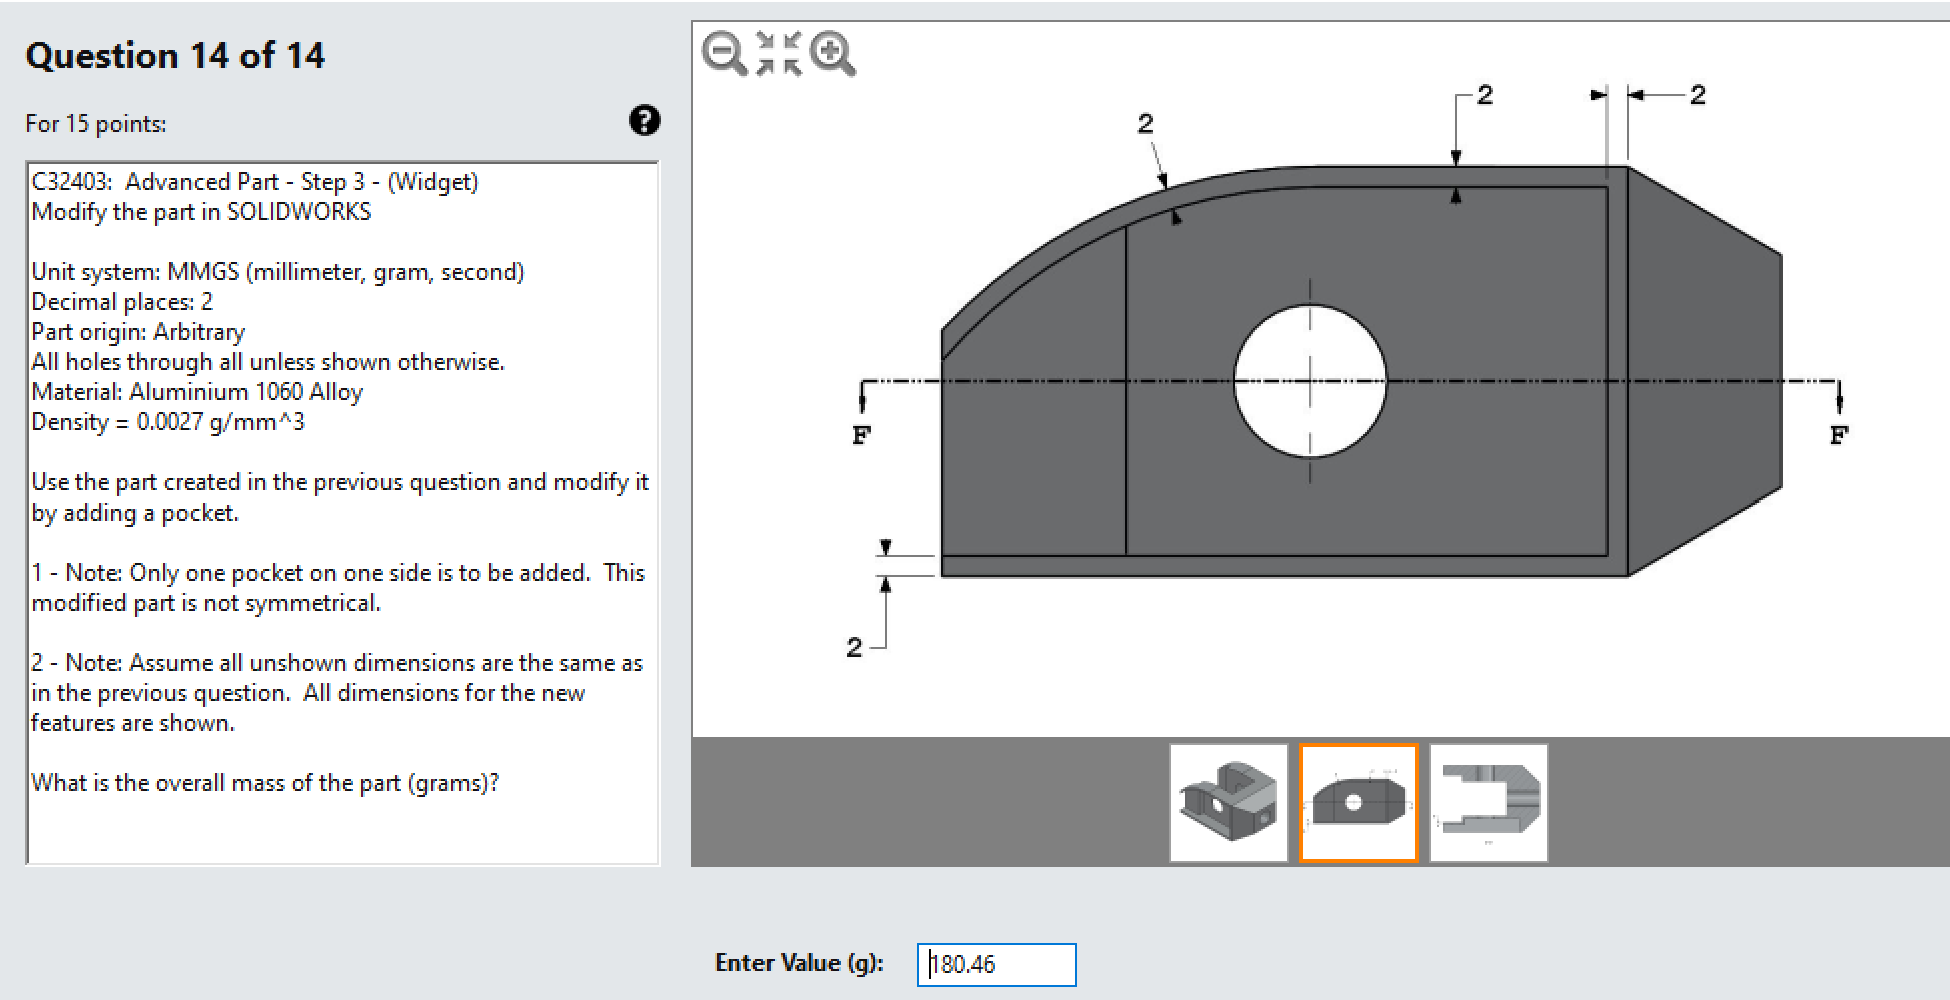Screen dimensions: 1950x1000
Task: Click the Enter Value input field
Action: pyautogui.click(x=995, y=964)
